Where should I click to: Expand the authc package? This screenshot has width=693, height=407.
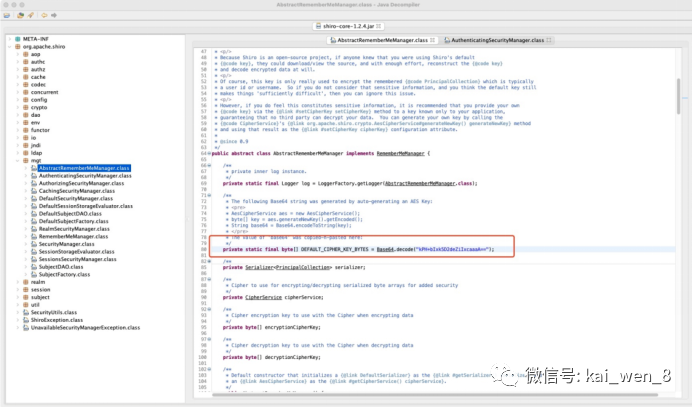point(18,62)
